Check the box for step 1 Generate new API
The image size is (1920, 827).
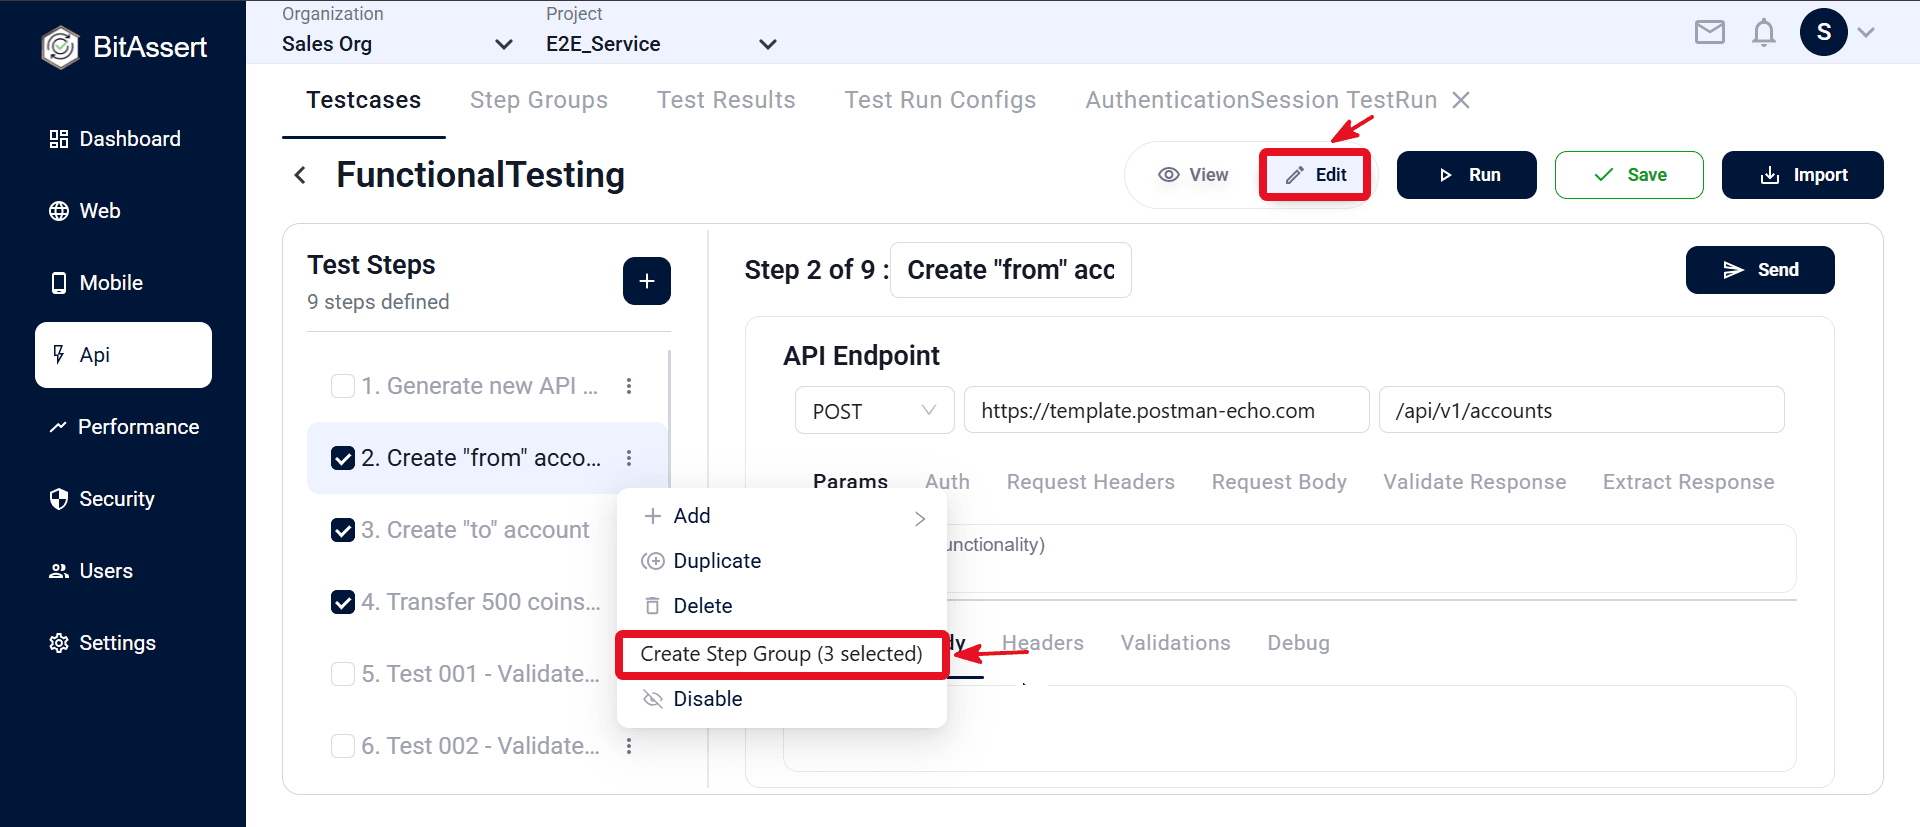pos(343,386)
